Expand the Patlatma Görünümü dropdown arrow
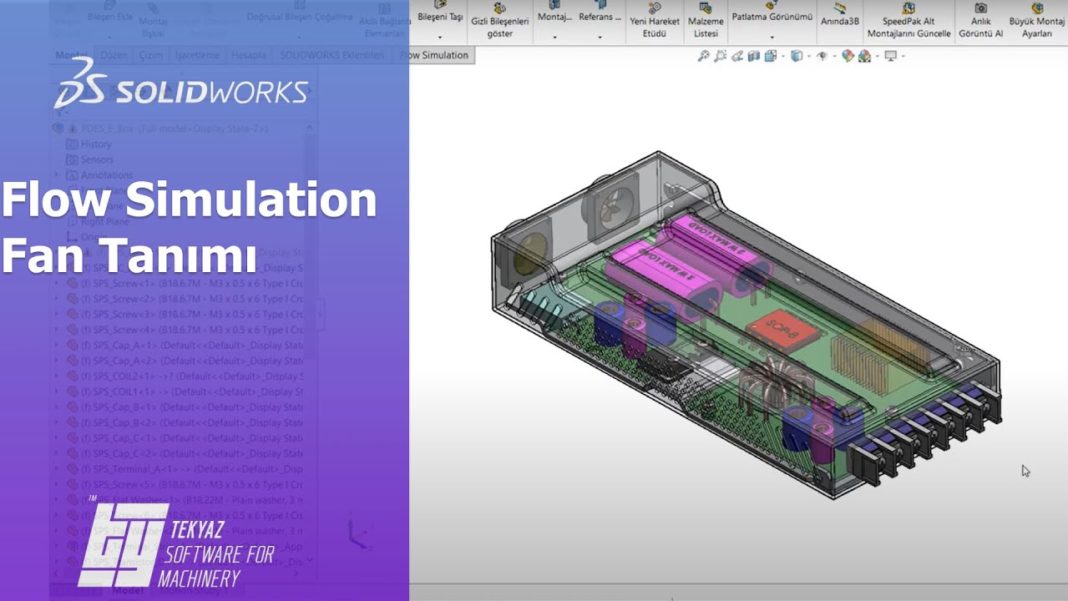 coord(772,37)
